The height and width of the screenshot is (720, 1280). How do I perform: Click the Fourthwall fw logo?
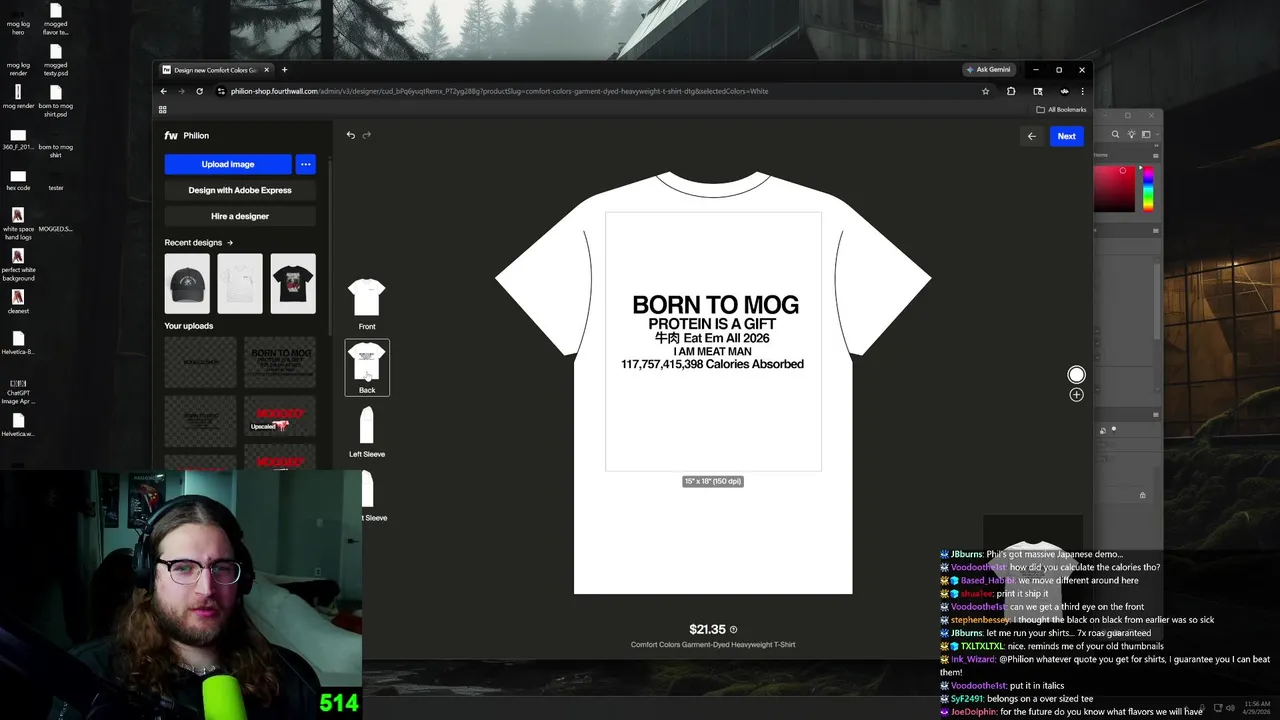click(x=171, y=135)
